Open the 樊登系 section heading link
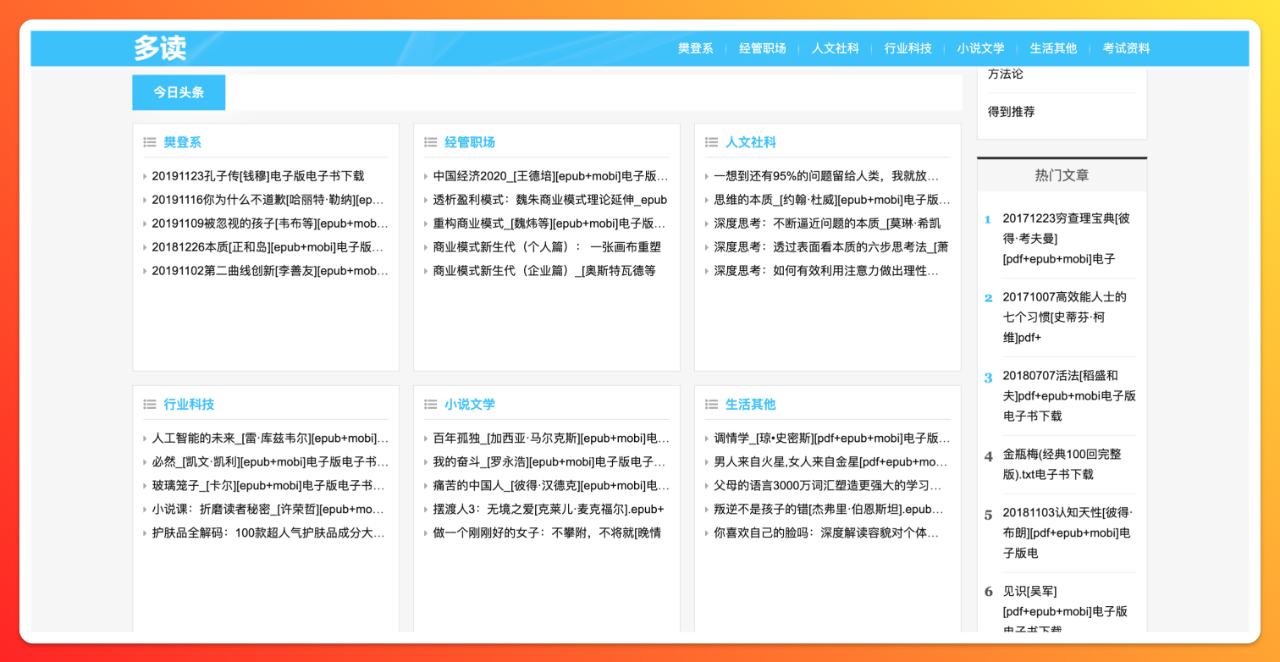The height and width of the screenshot is (662, 1280). [183, 142]
